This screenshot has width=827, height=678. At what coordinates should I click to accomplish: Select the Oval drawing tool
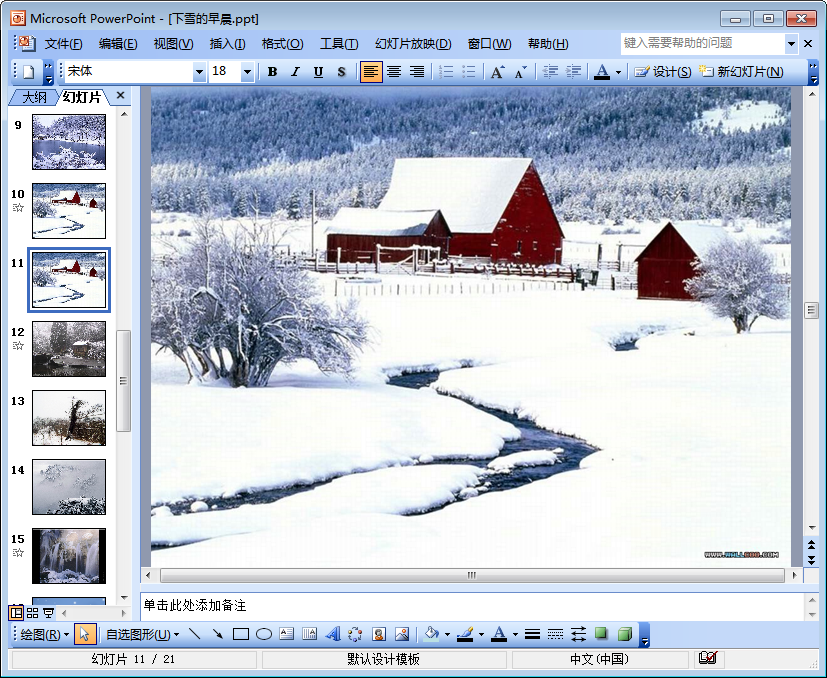(x=263, y=634)
